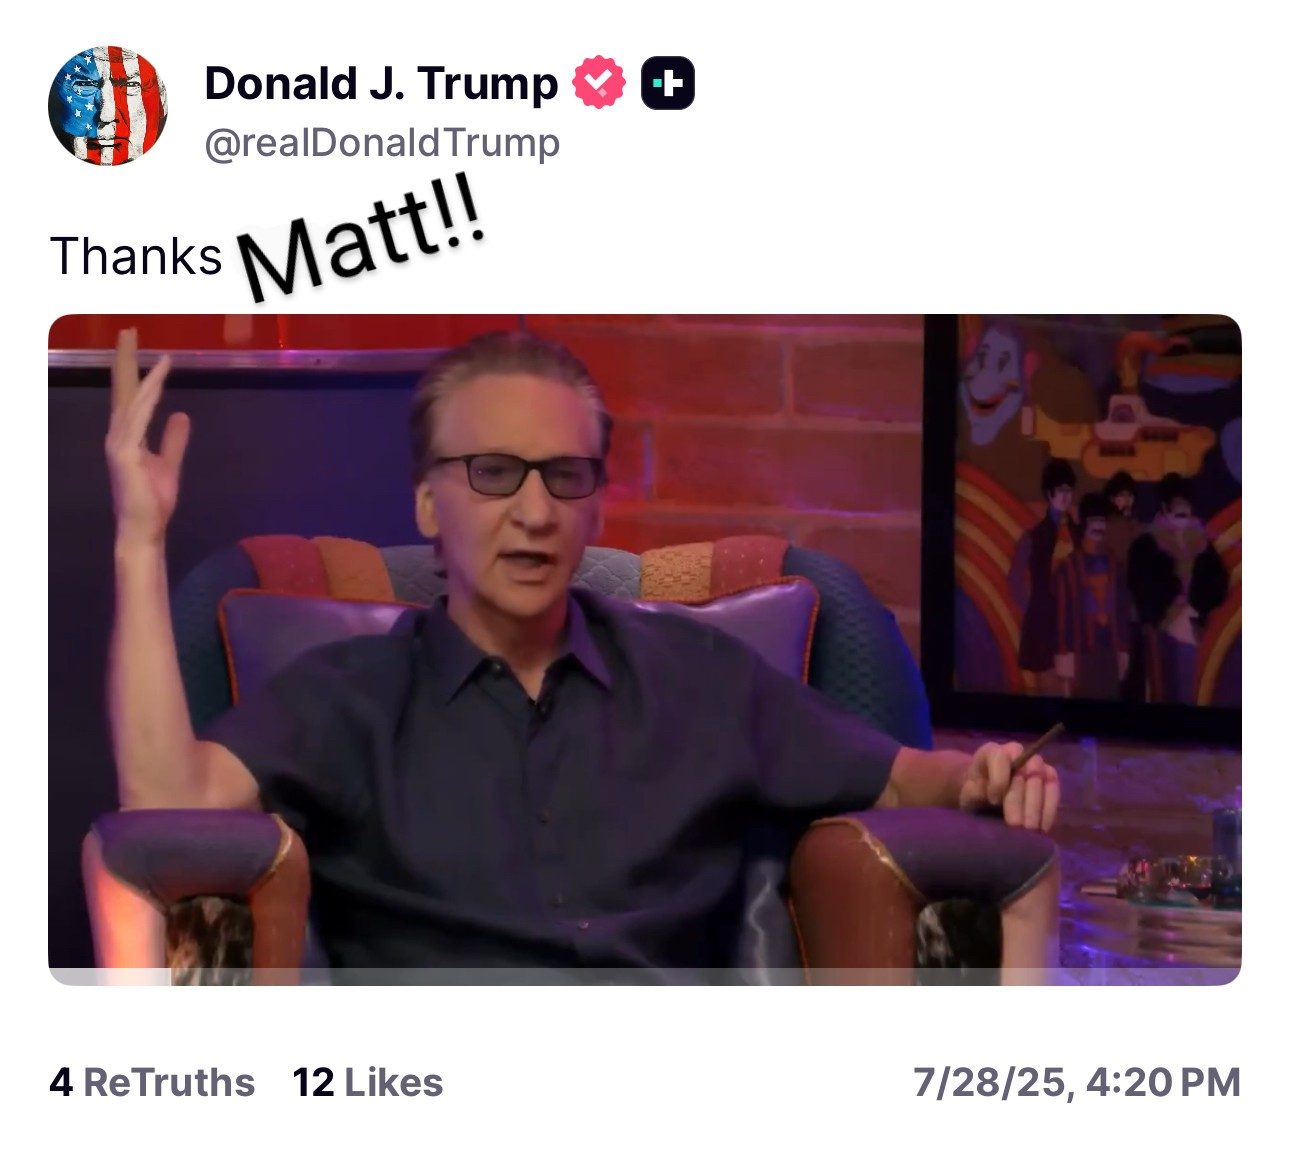View the ReTruths list
The image size is (1290, 1149).
click(x=152, y=1082)
